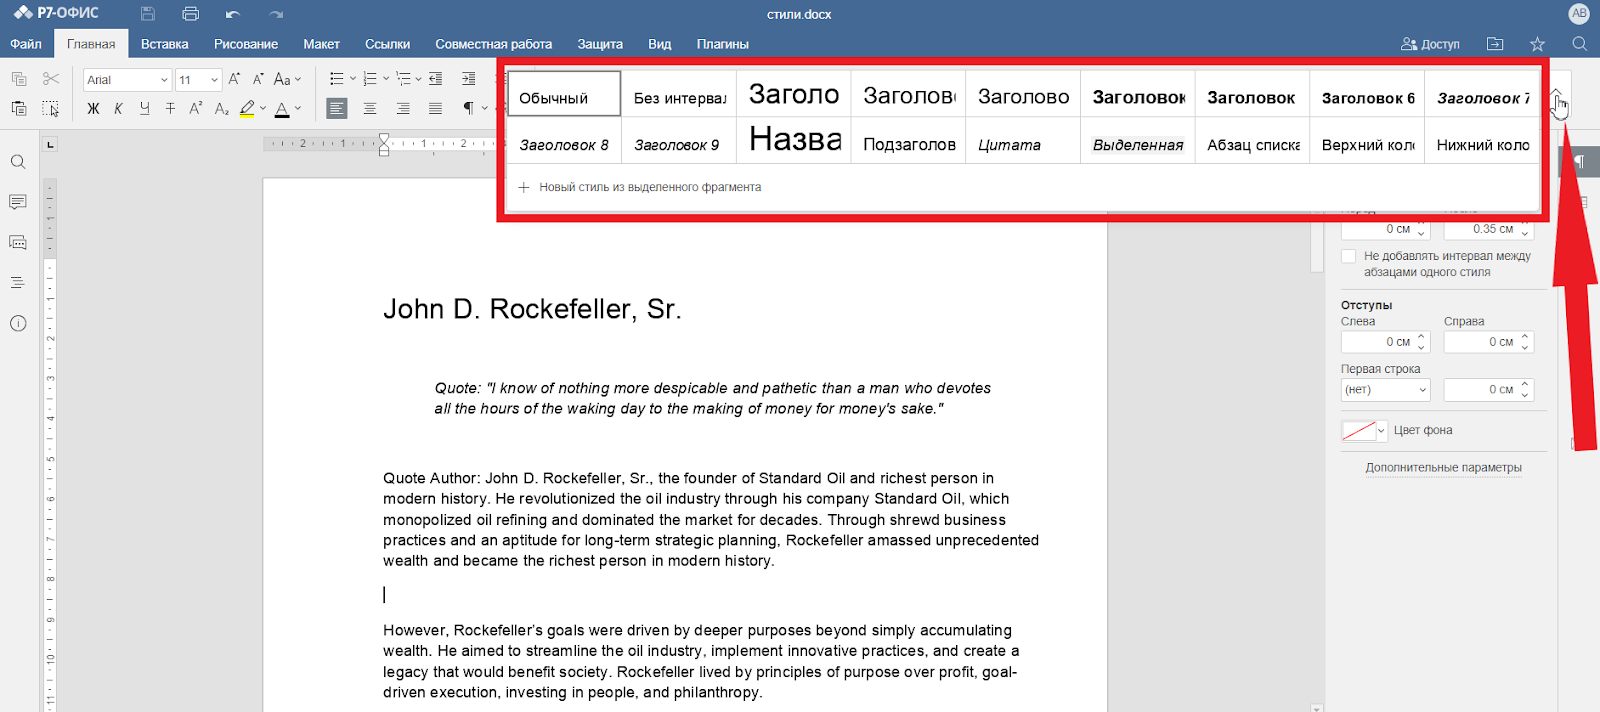1600x712 pixels.
Task: Open the Arial font name dropdown
Action: coord(164,80)
